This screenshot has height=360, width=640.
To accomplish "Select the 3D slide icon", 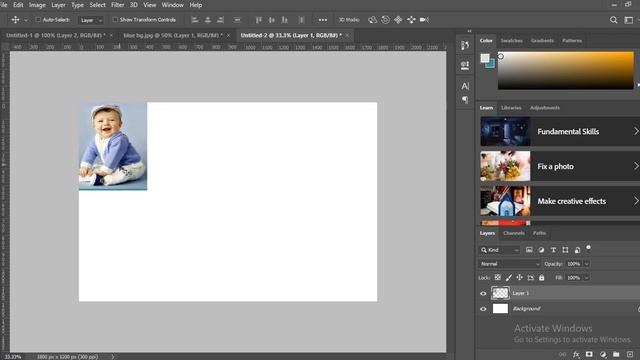I will coord(411,20).
